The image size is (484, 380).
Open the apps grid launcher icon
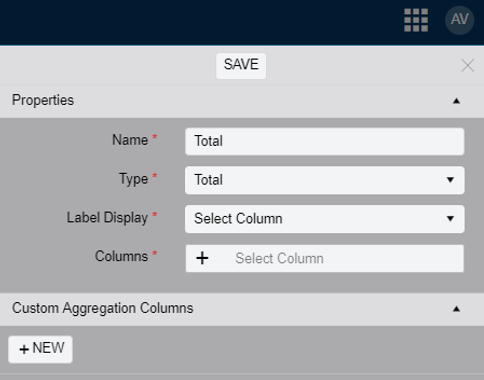tap(416, 20)
